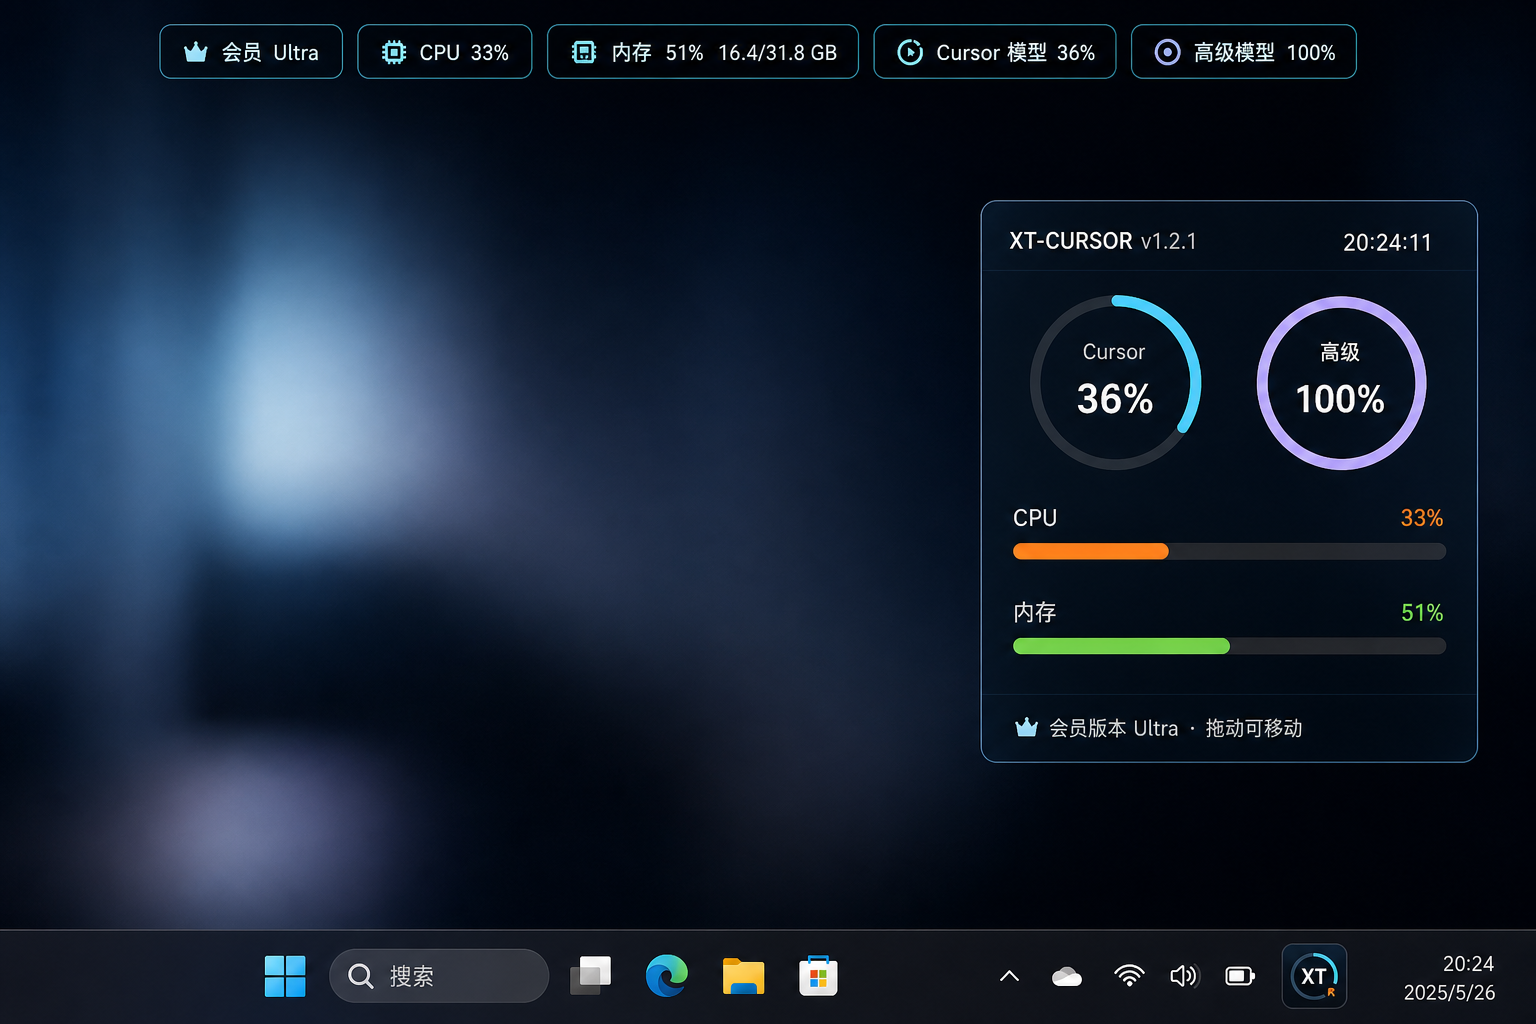Click the 高级 100% circular gauge
Image resolution: width=1536 pixels, height=1024 pixels.
(1341, 382)
